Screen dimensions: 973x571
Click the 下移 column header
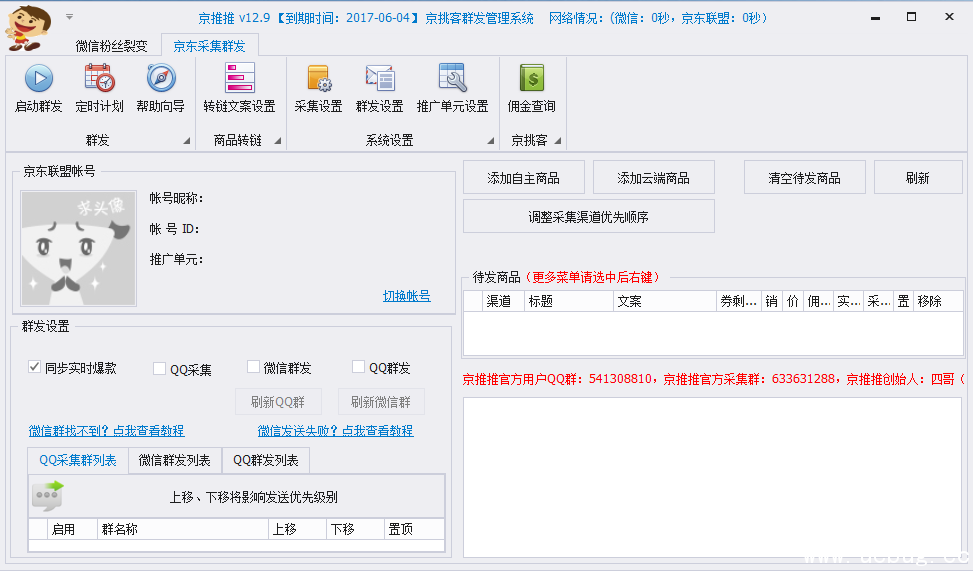click(355, 529)
